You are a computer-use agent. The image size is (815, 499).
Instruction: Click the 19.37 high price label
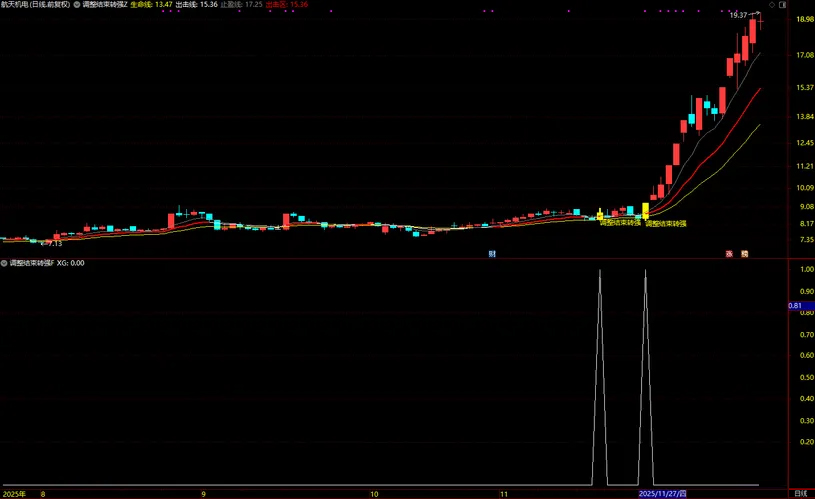click(738, 15)
